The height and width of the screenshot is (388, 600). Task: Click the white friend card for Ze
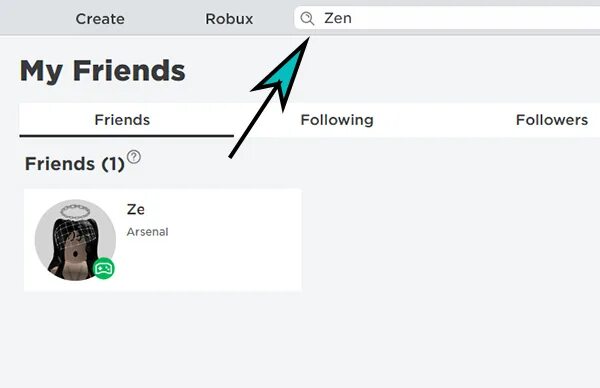pos(163,240)
